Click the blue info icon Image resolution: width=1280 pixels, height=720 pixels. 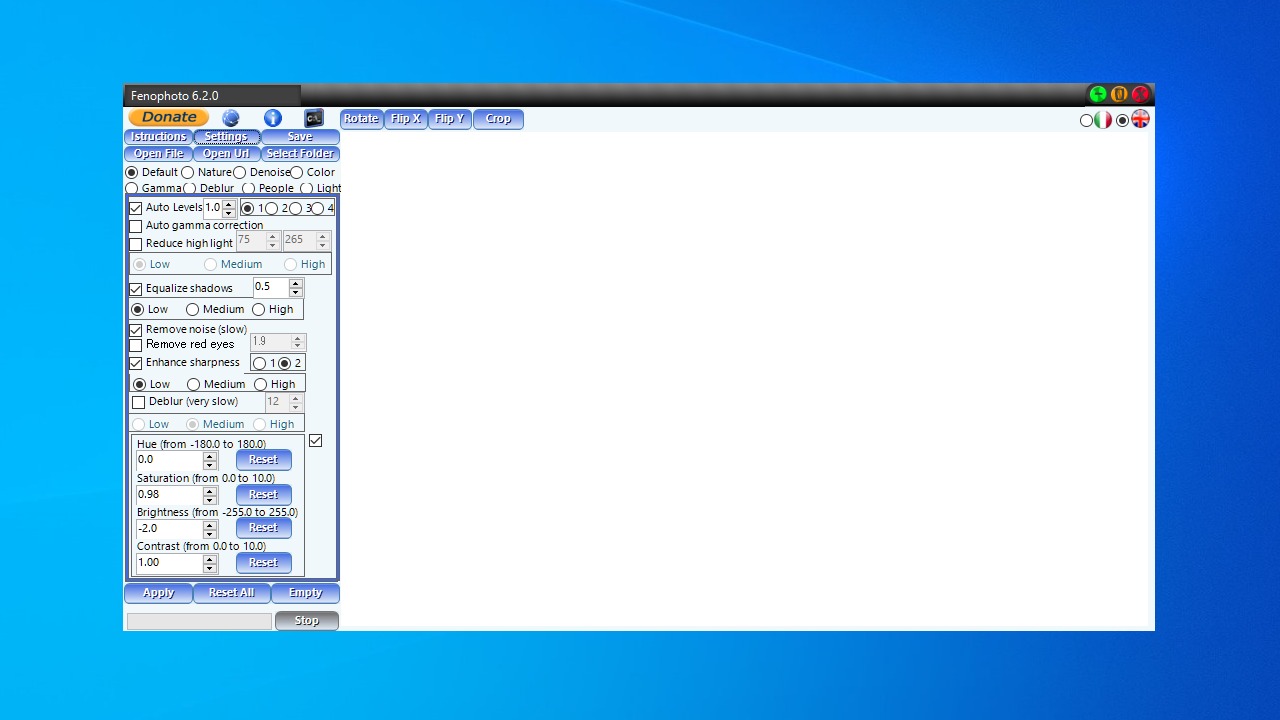[273, 118]
